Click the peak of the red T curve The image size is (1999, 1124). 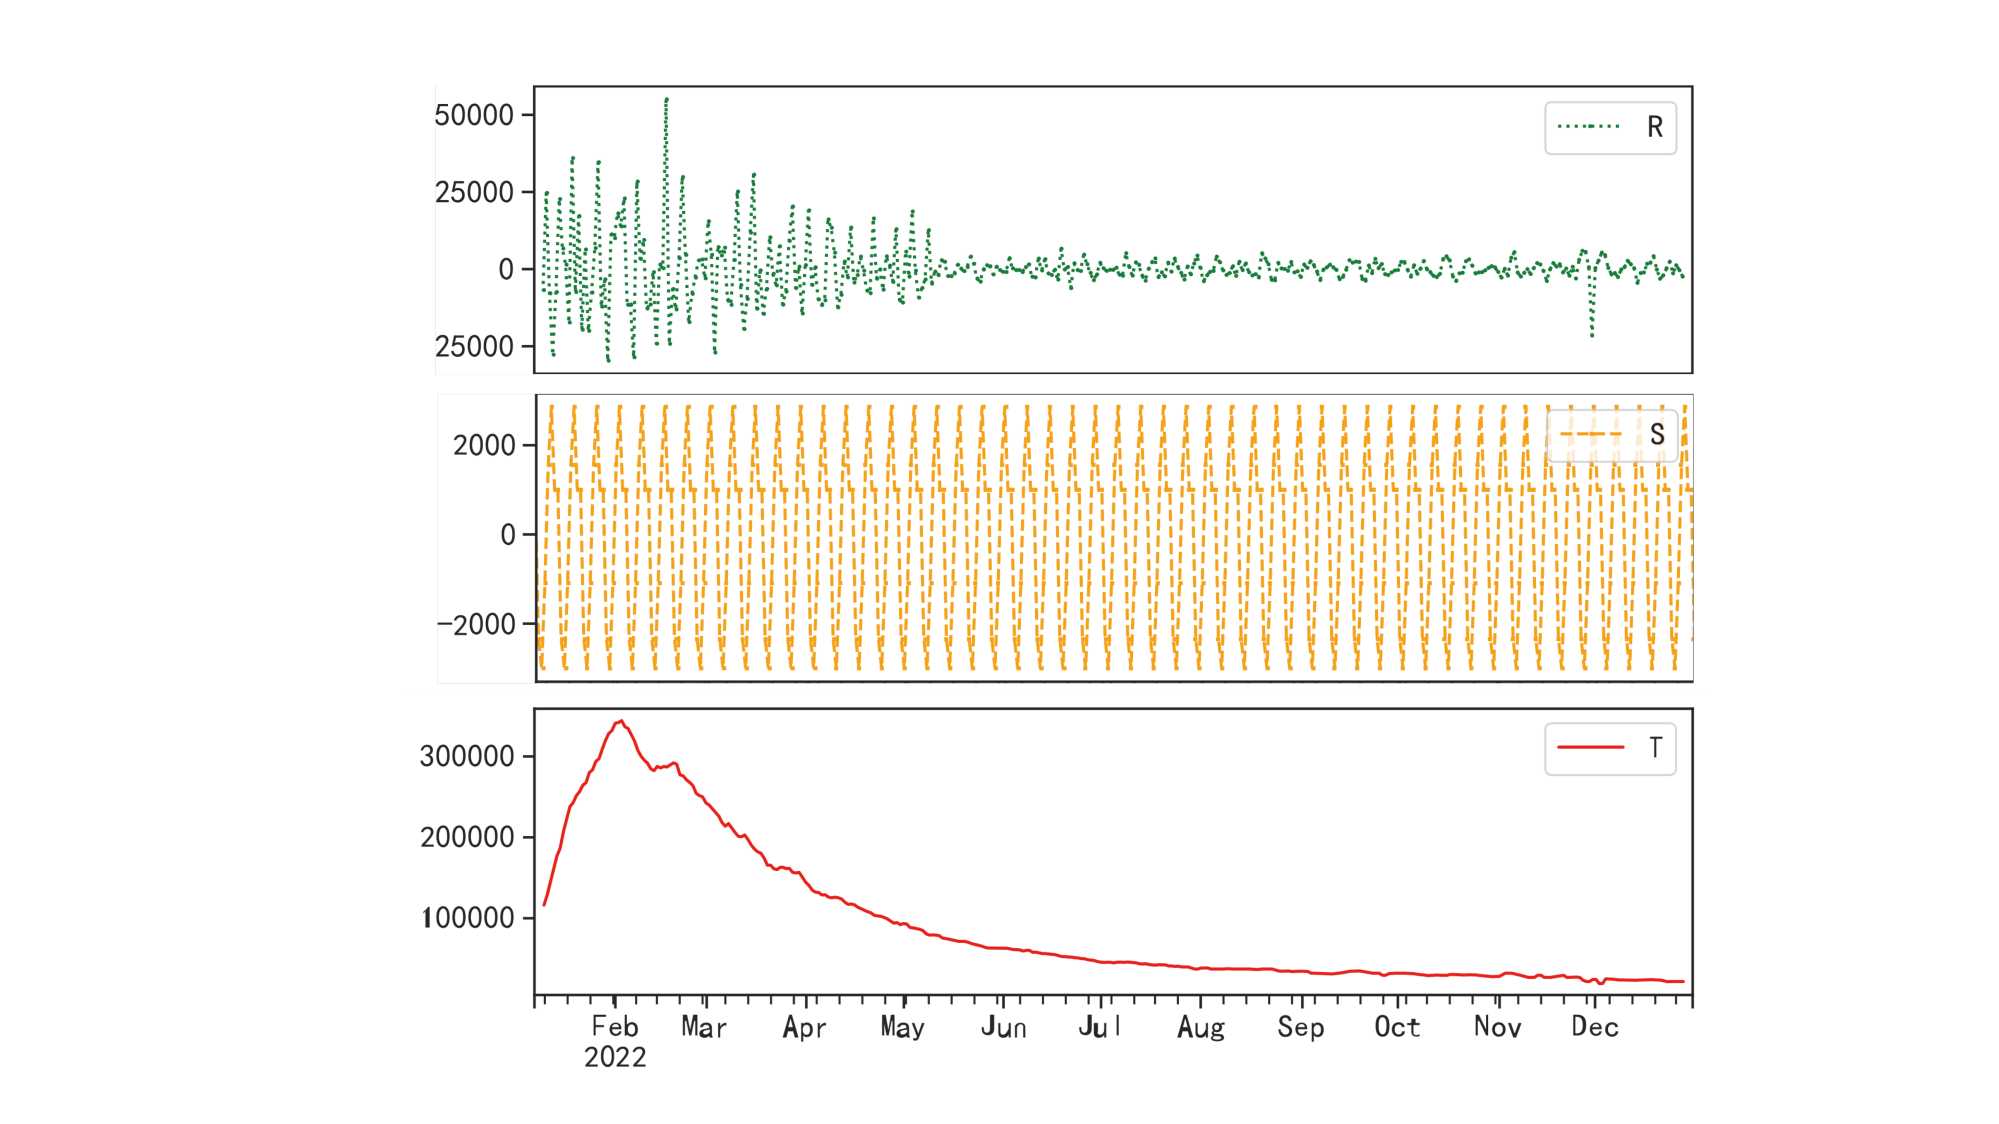(620, 721)
